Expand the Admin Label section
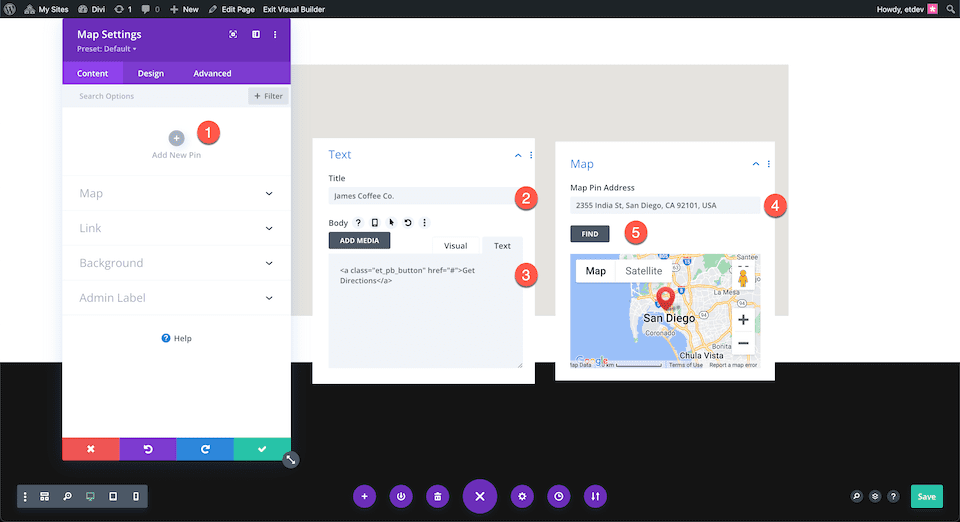Screen dimensions: 960x522 176,298
